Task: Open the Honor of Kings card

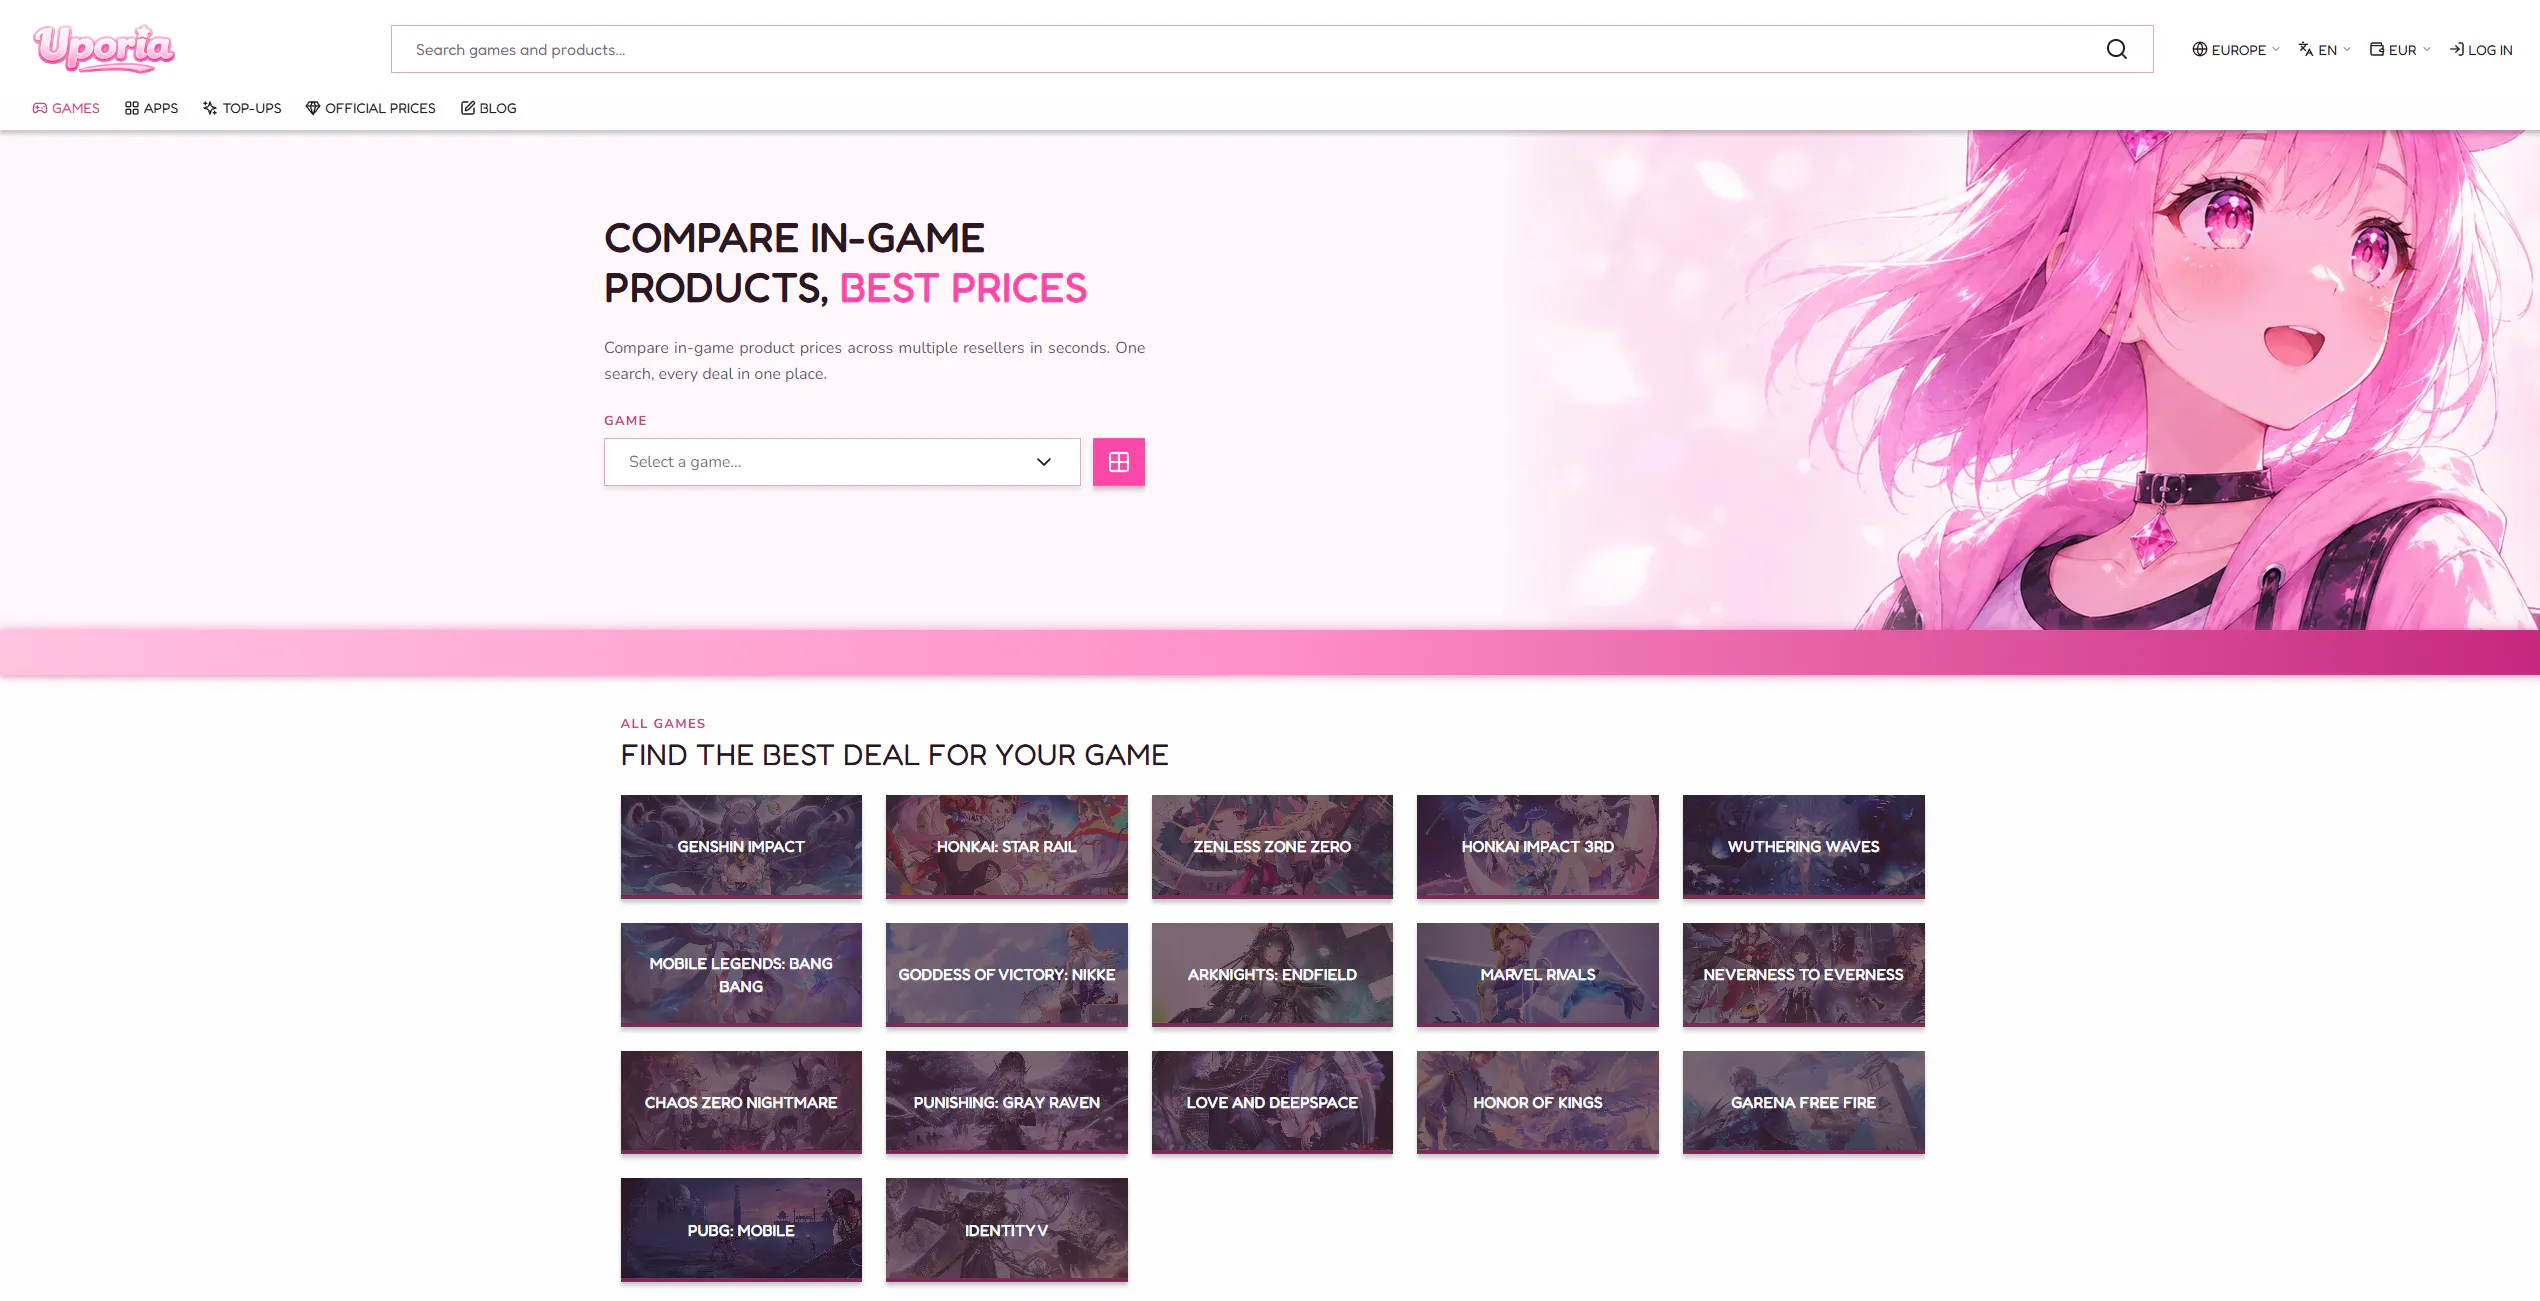Action: click(1537, 1103)
